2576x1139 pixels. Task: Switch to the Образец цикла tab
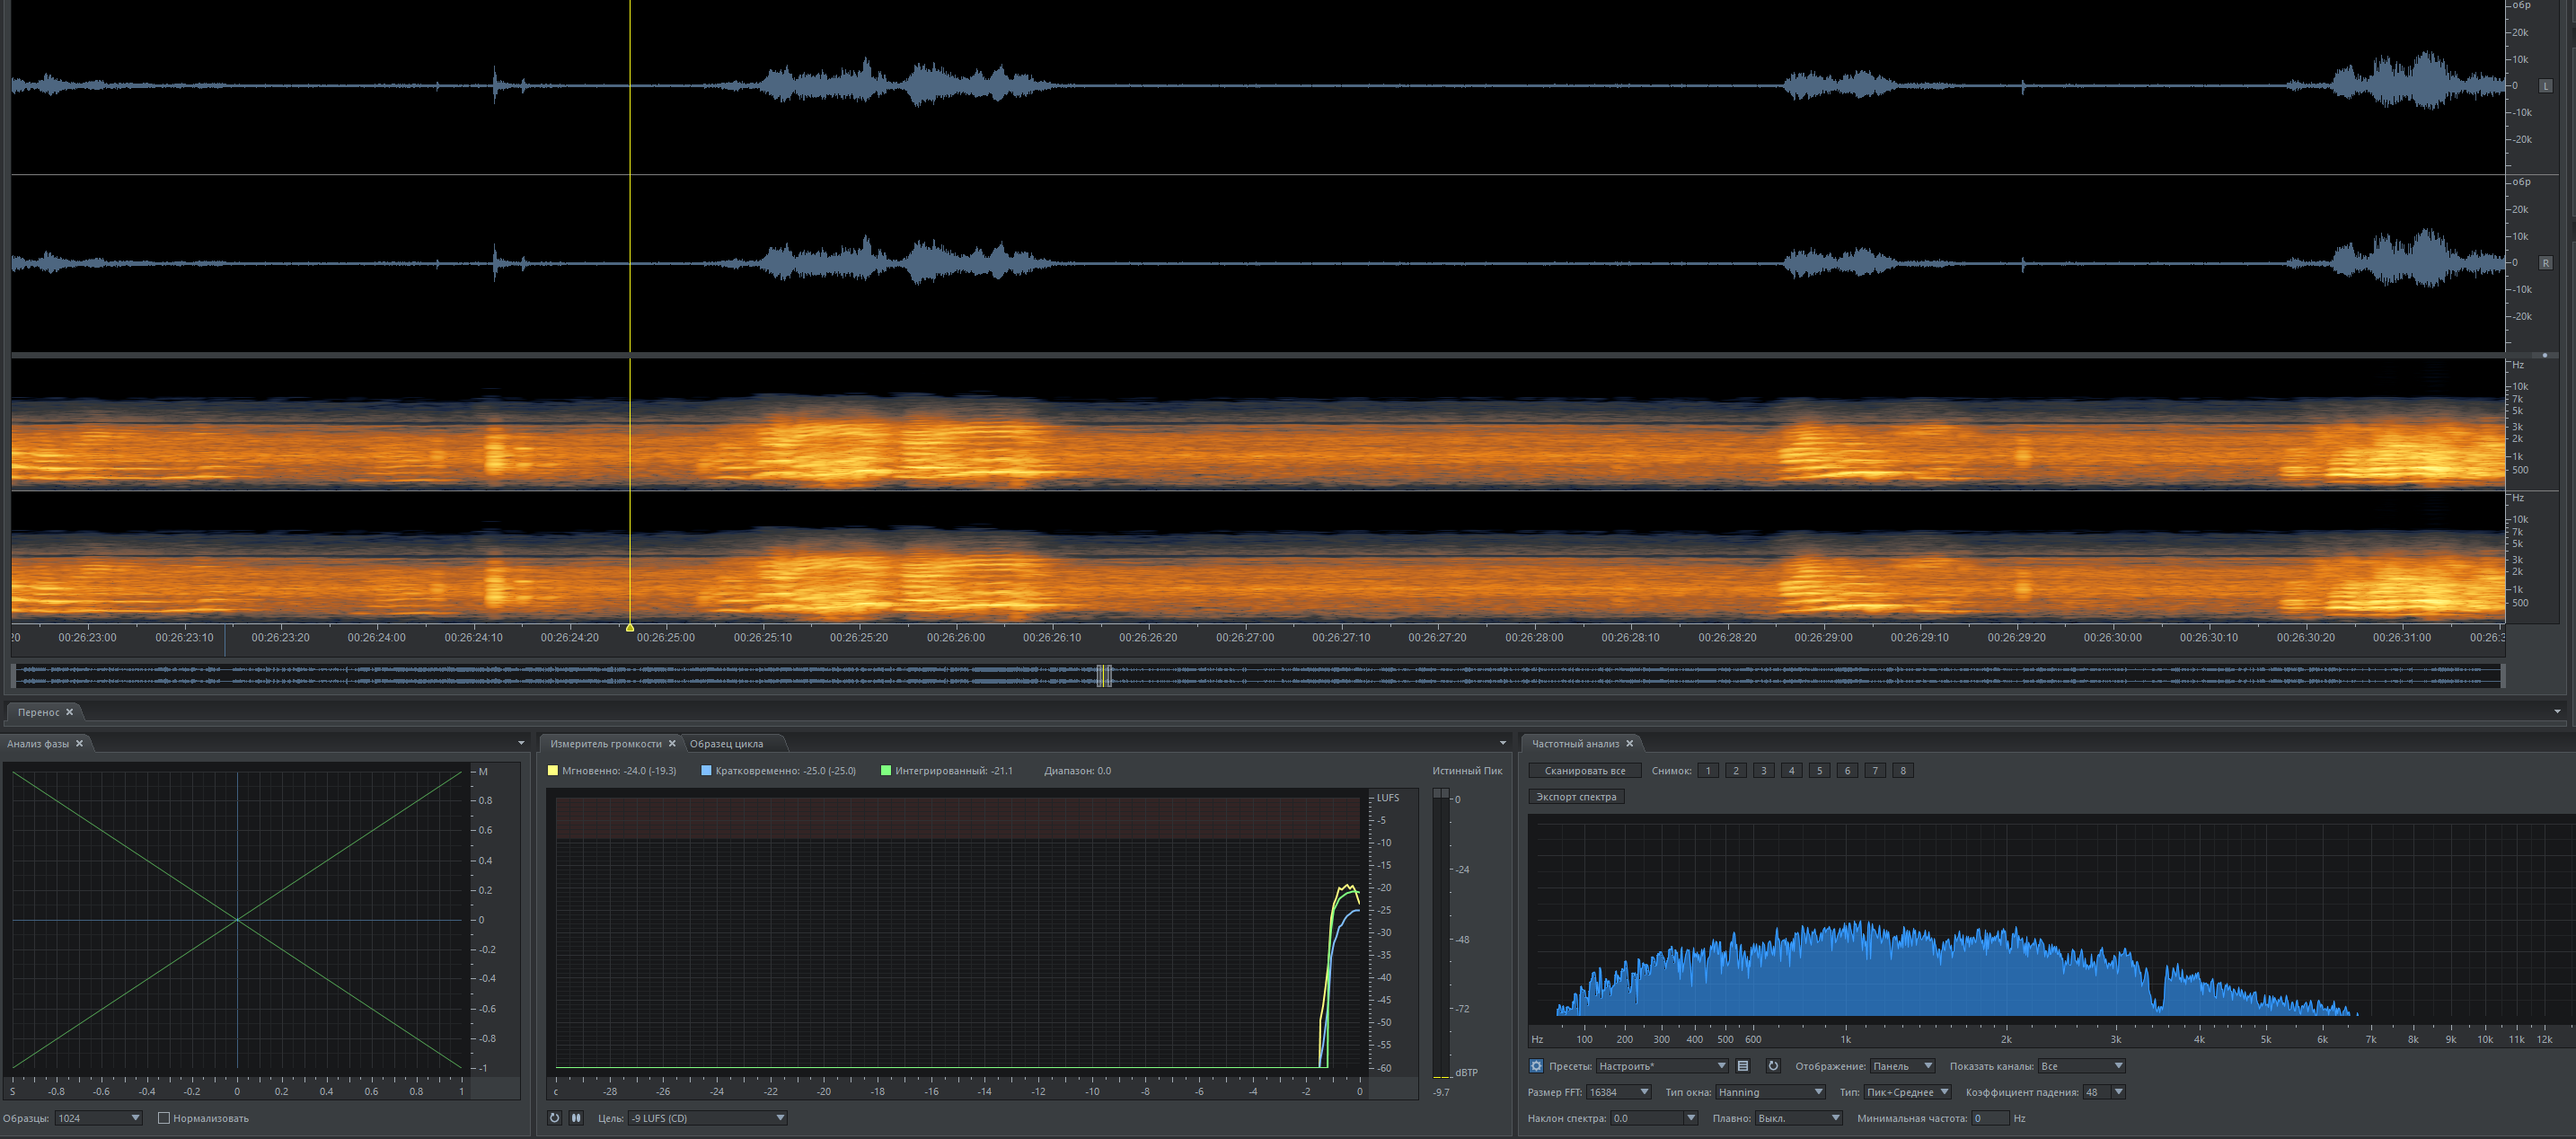[x=727, y=743]
